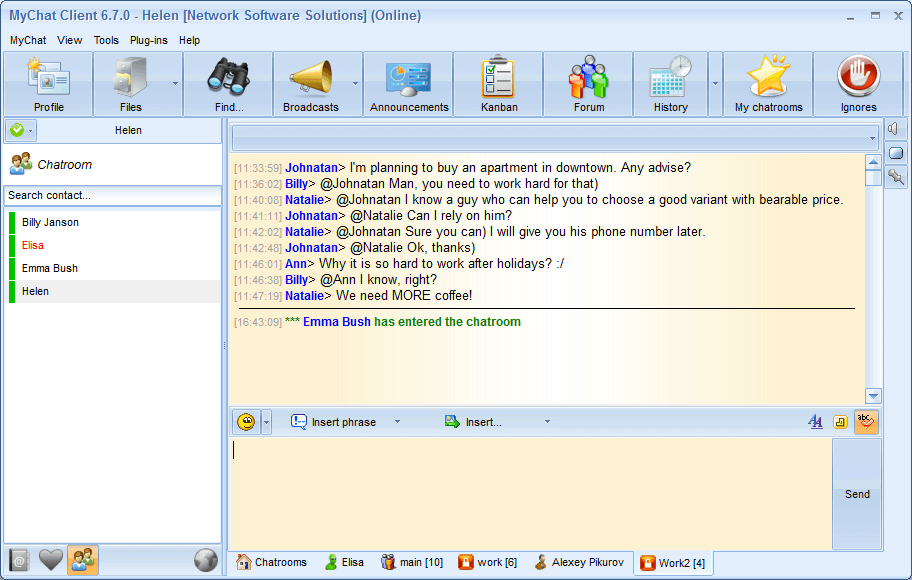Screen dimensions: 912x580
Task: Click in the message input area
Action: pyautogui.click(x=530, y=493)
